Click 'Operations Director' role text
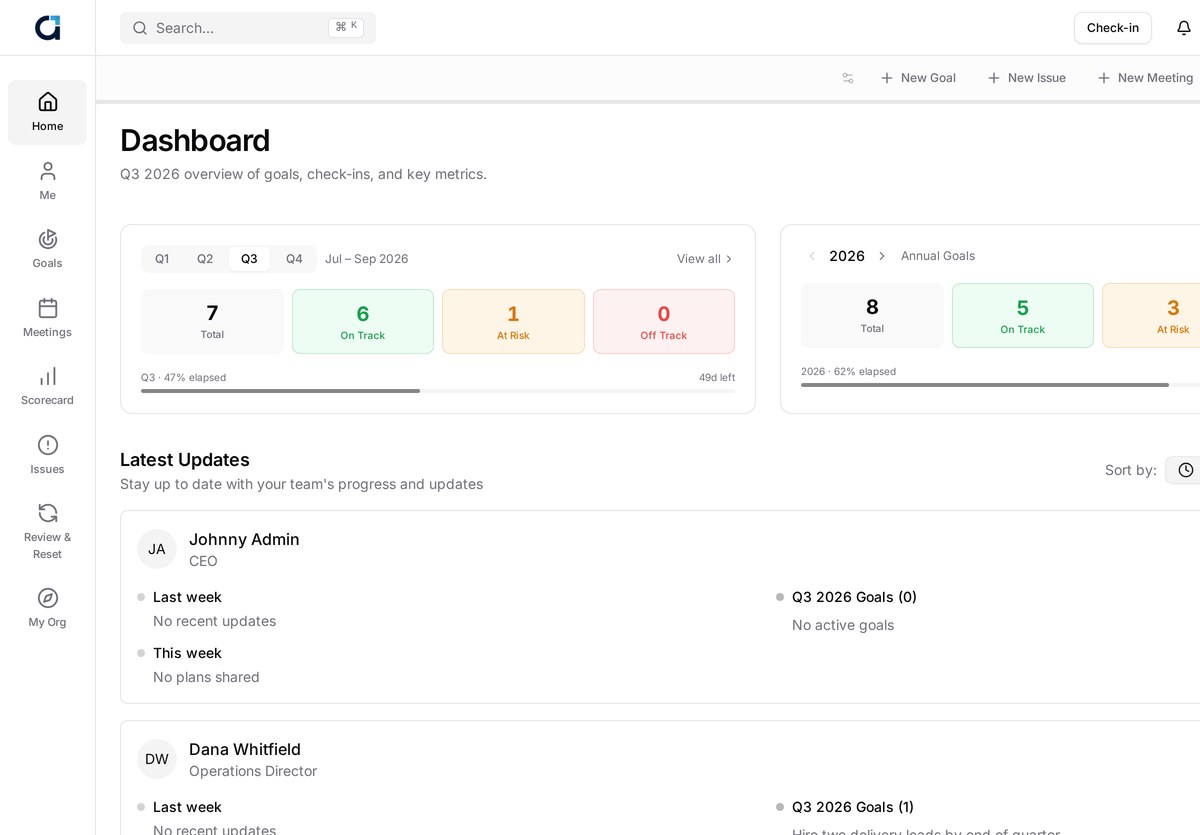This screenshot has width=1200, height=835. pyautogui.click(x=253, y=771)
